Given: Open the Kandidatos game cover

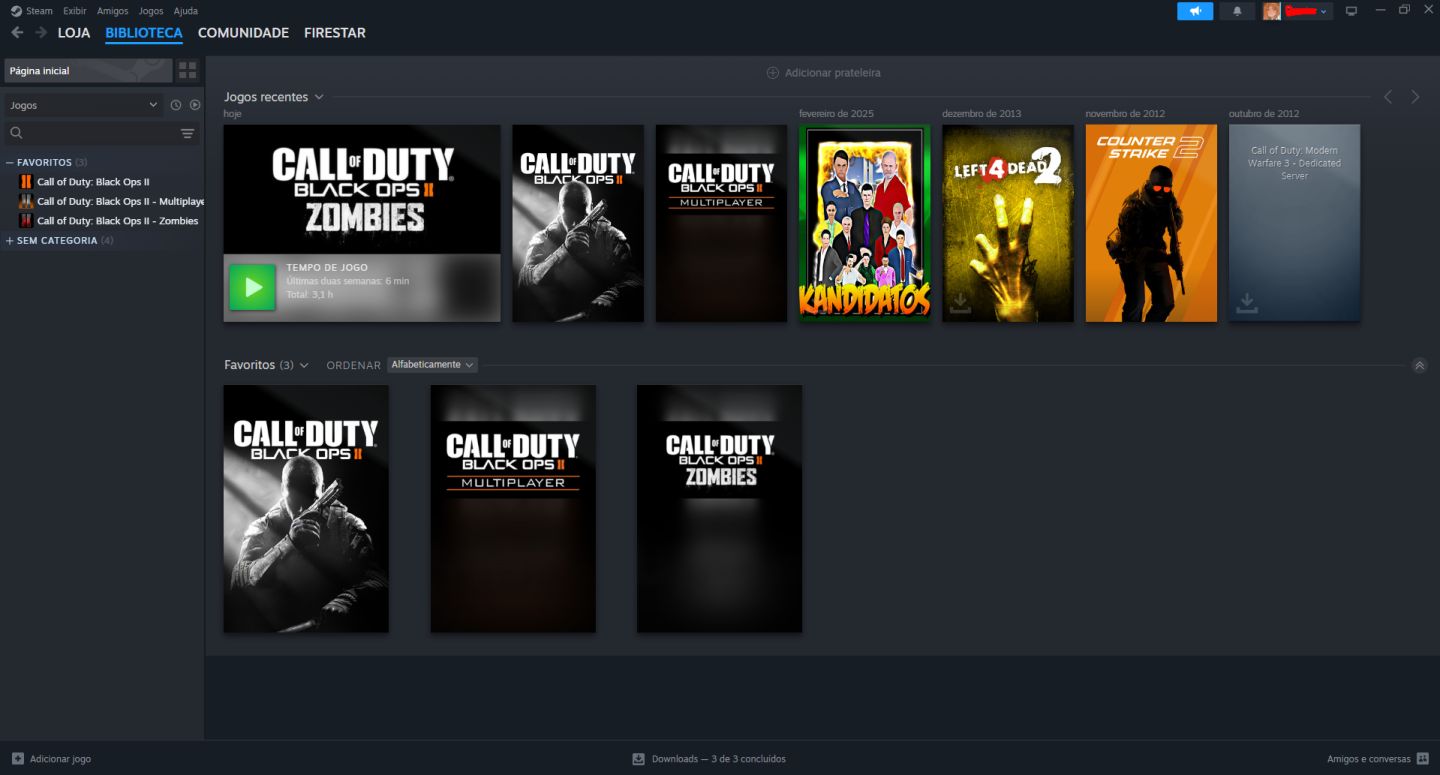Looking at the screenshot, I should coord(865,223).
